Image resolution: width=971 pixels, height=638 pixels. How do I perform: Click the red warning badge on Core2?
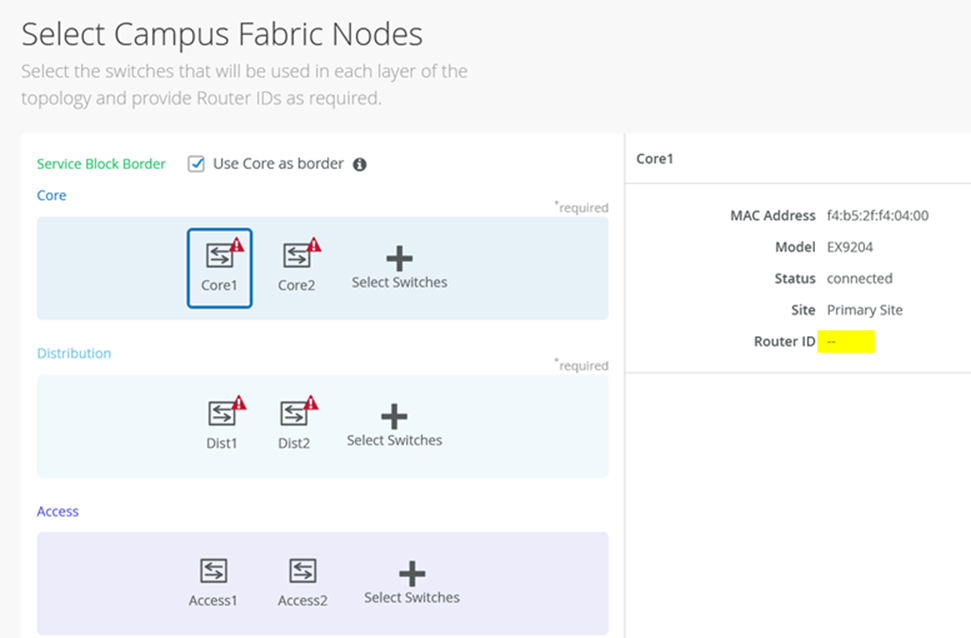coord(314,245)
